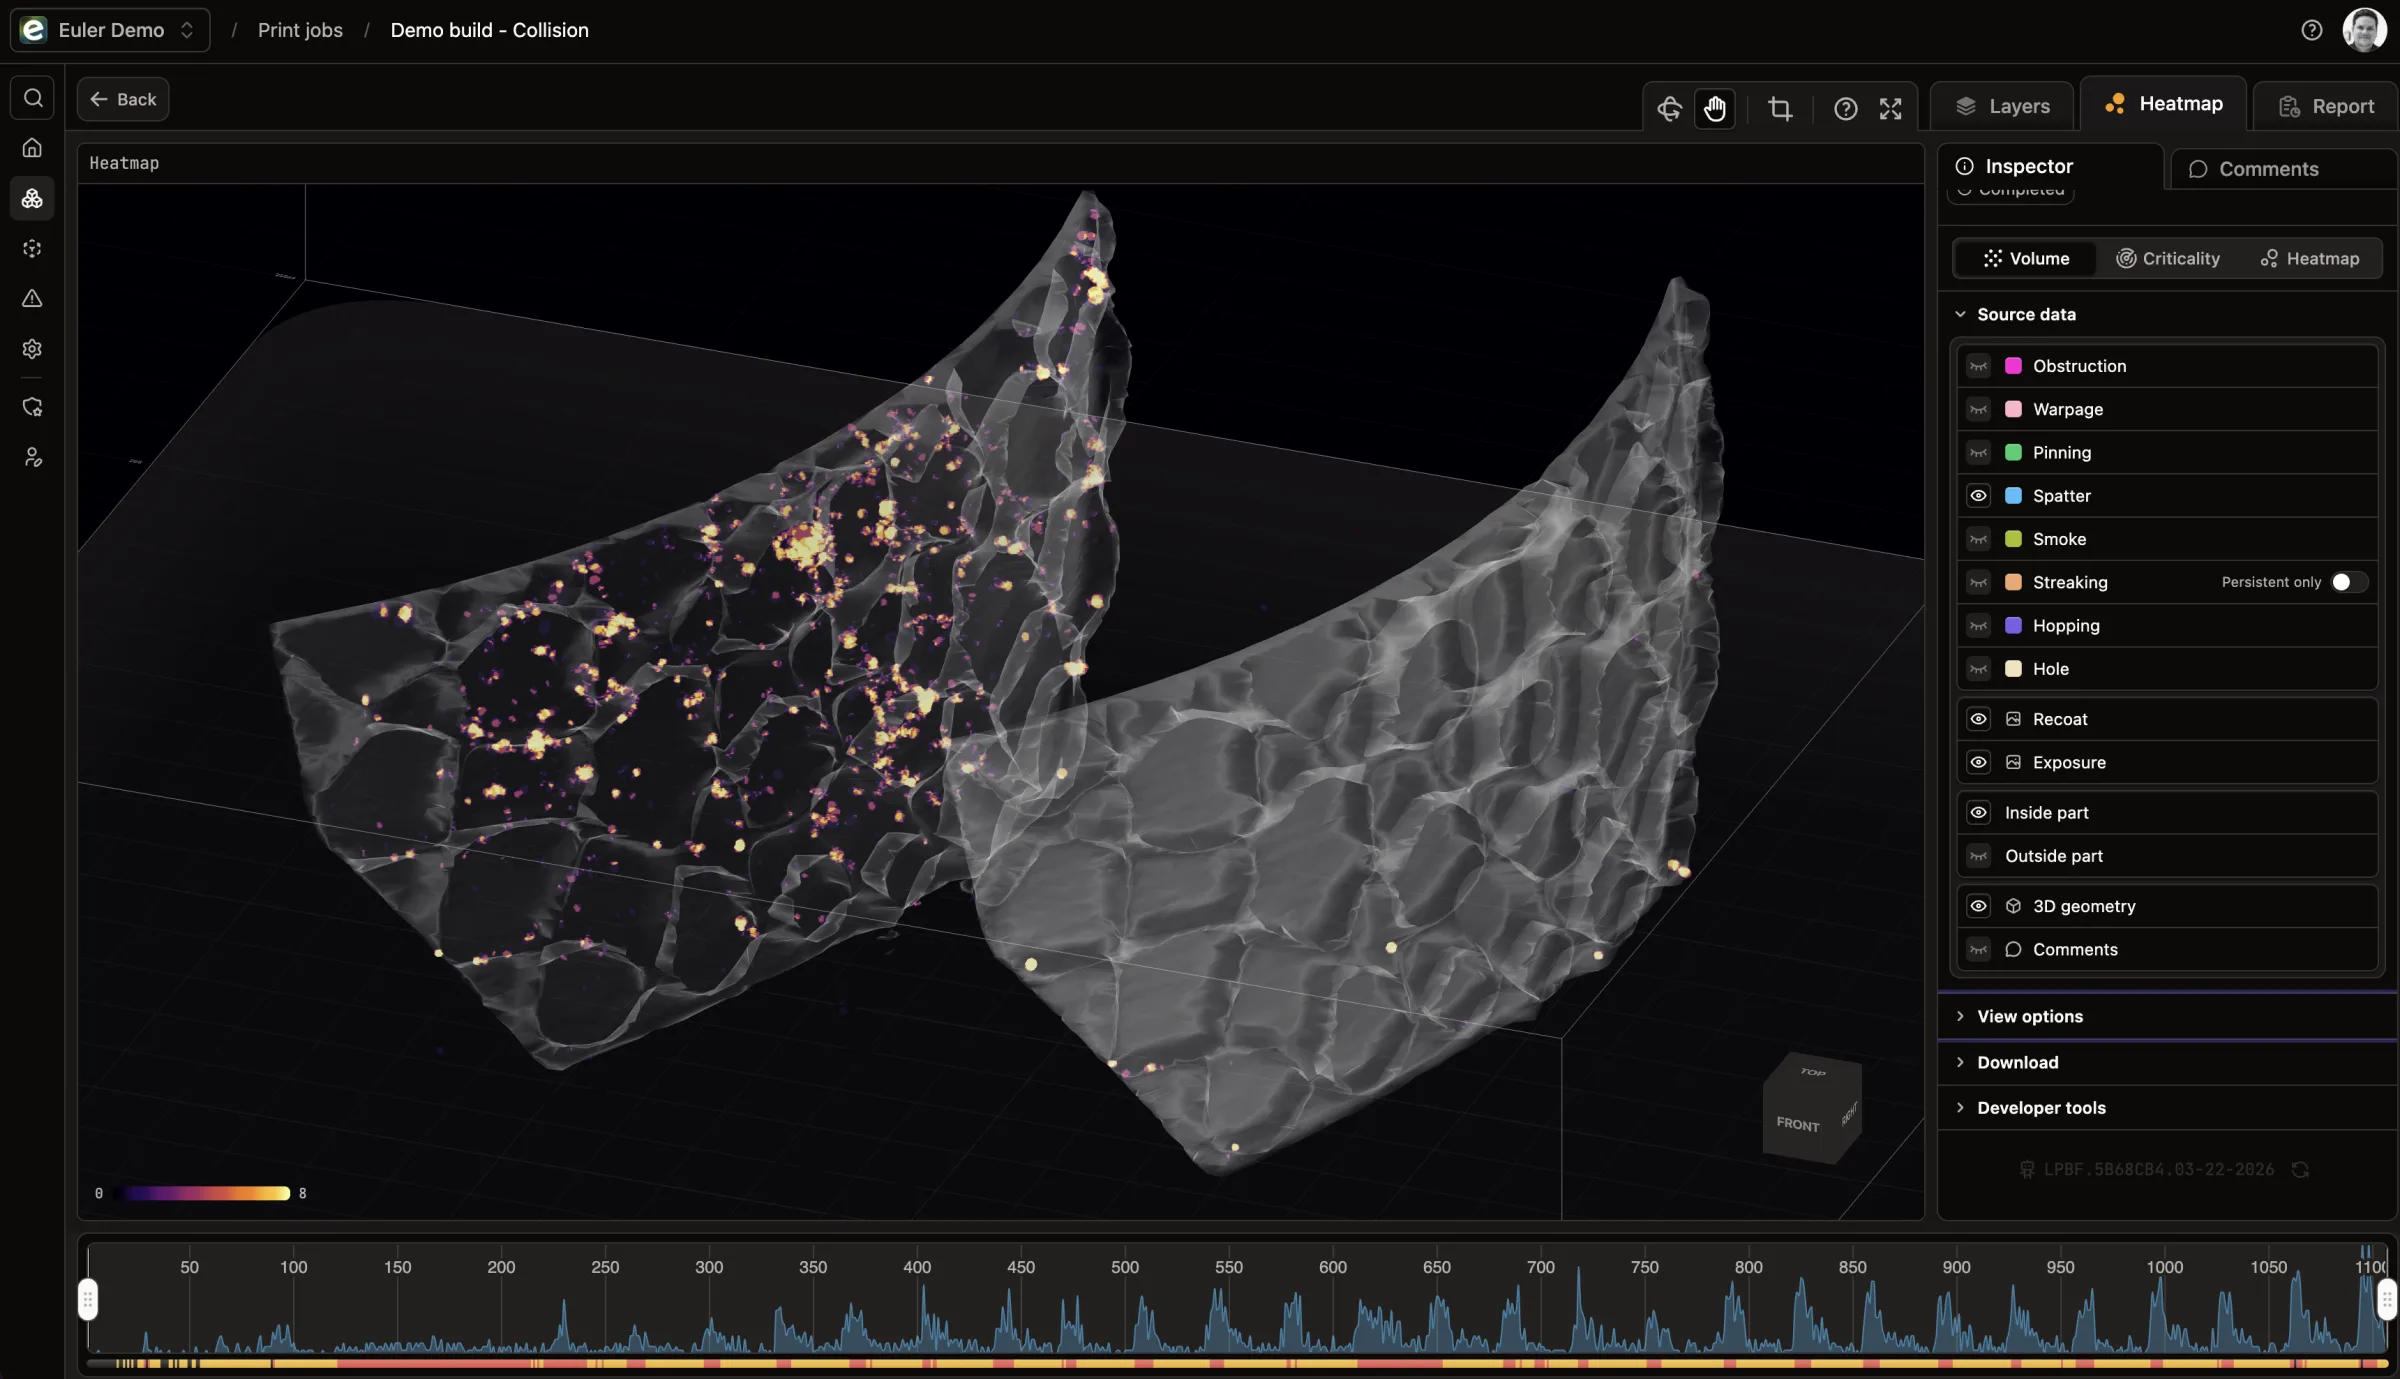Select the Volume view mode
The image size is (2400, 1379).
[x=2026, y=259]
